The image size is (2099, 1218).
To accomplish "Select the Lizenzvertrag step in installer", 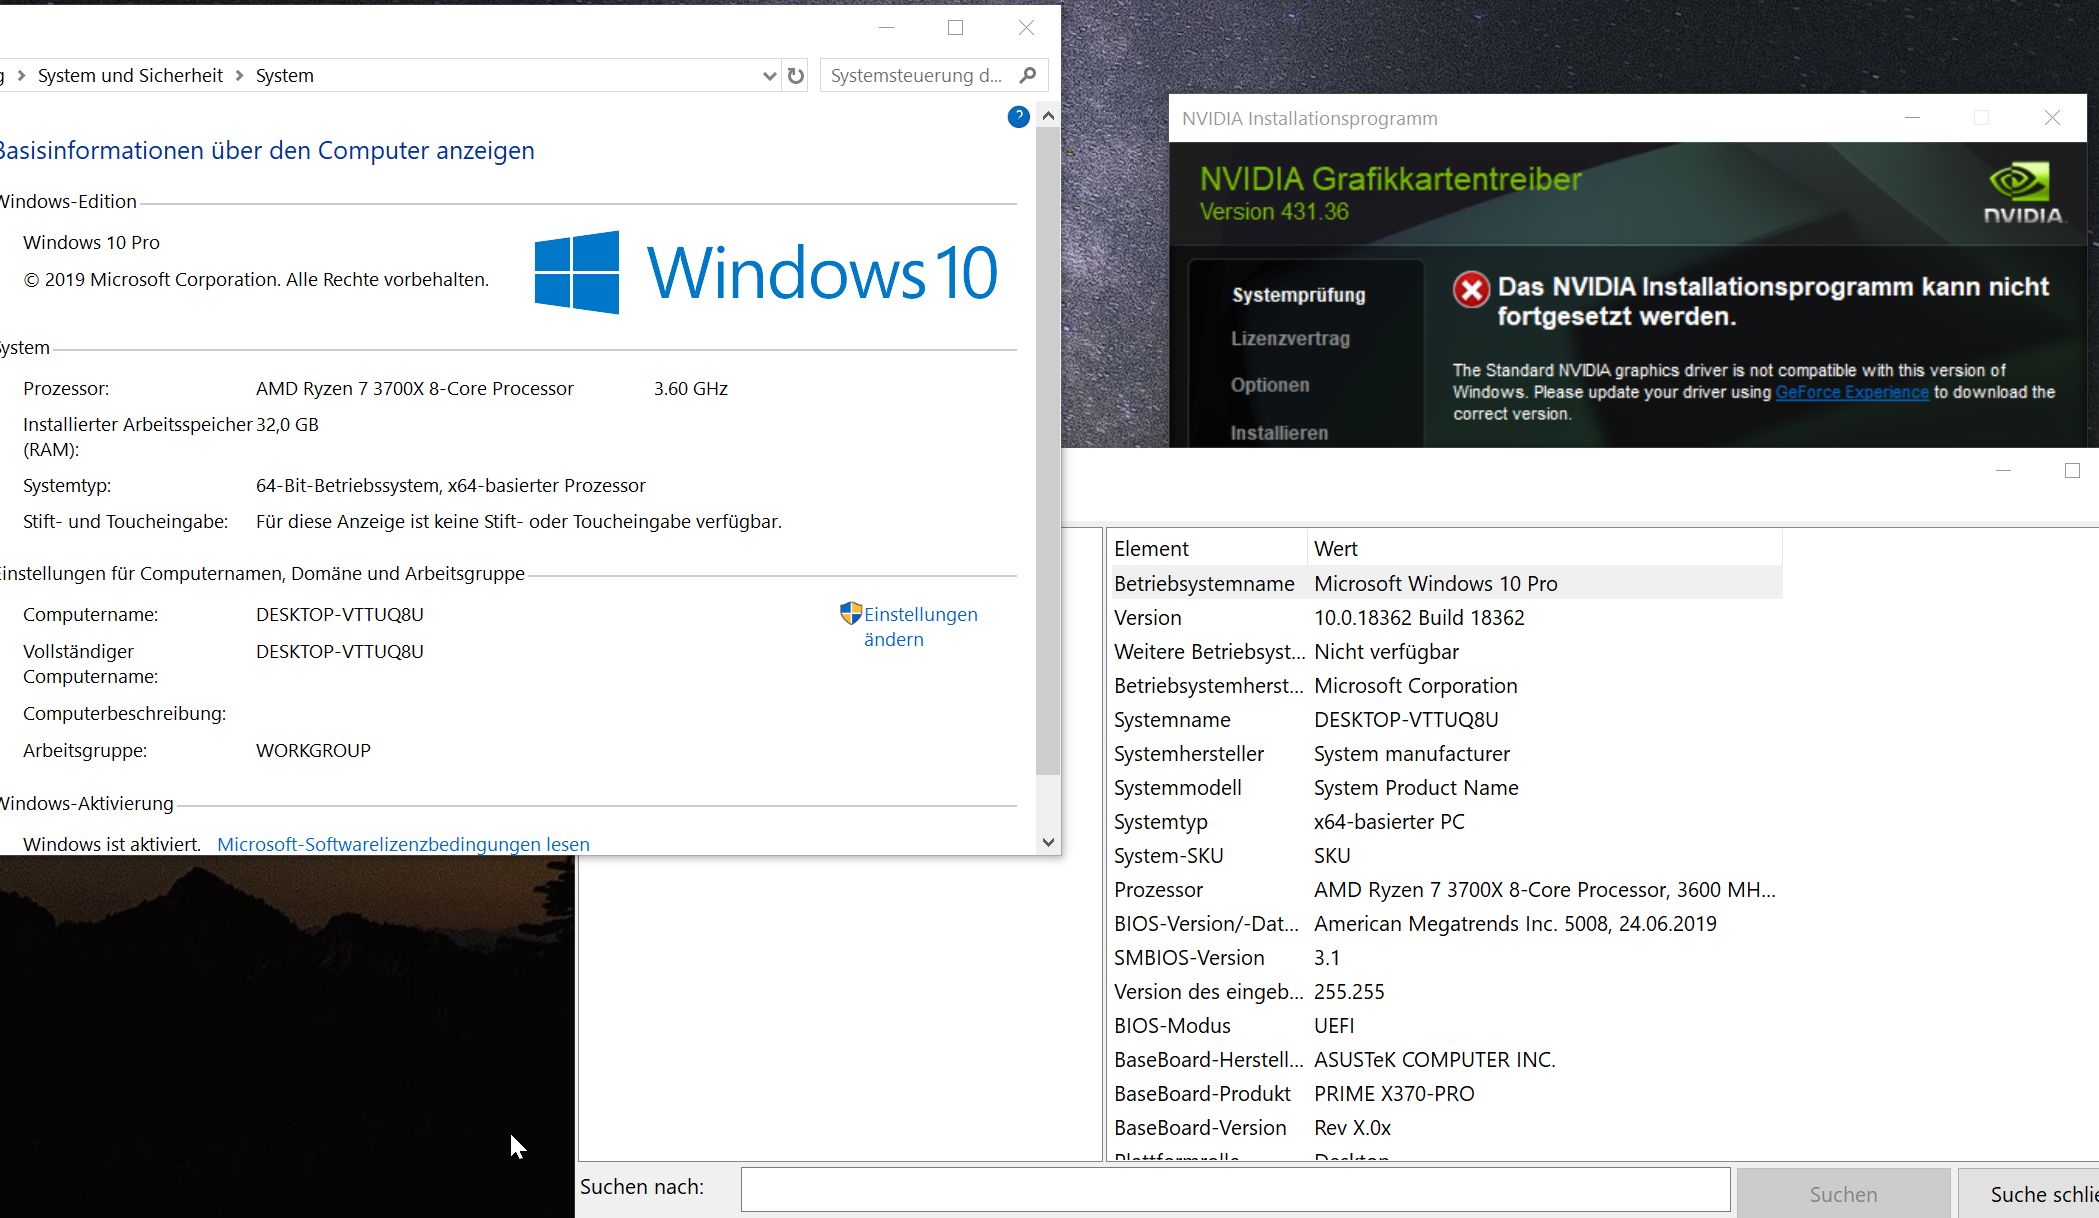I will tap(1290, 339).
